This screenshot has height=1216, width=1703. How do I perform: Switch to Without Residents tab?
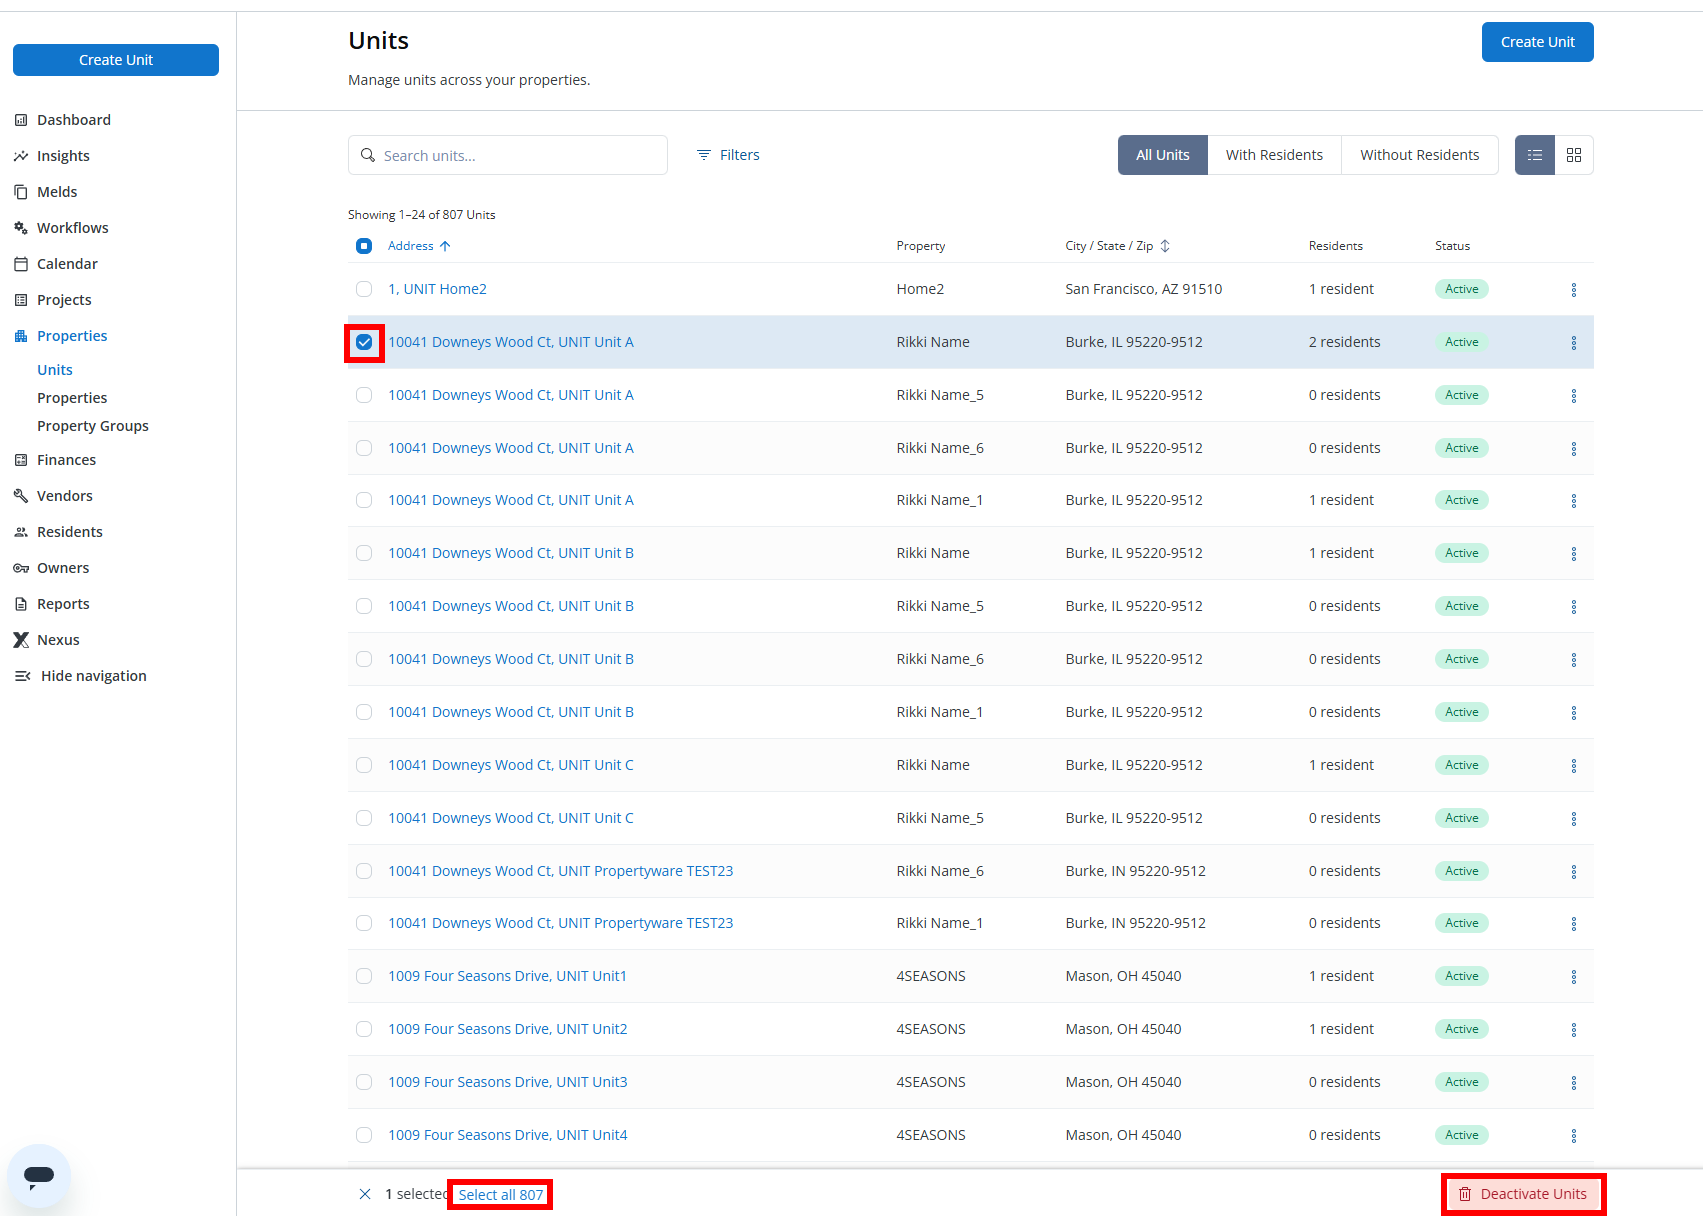pos(1419,155)
